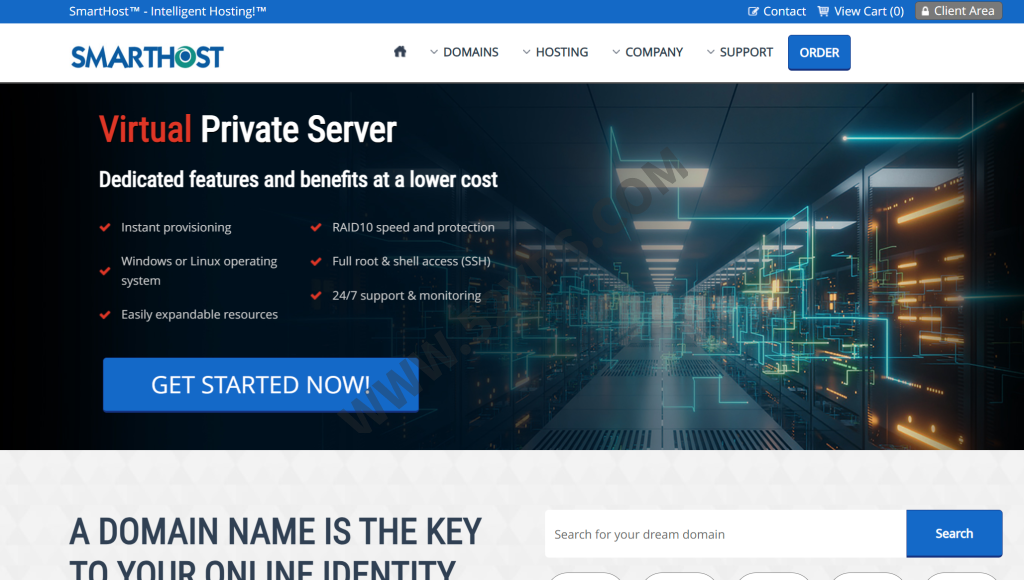This screenshot has height=580, width=1024.
Task: Click 'Full root & shell access (SSH)' text
Action: 411,261
